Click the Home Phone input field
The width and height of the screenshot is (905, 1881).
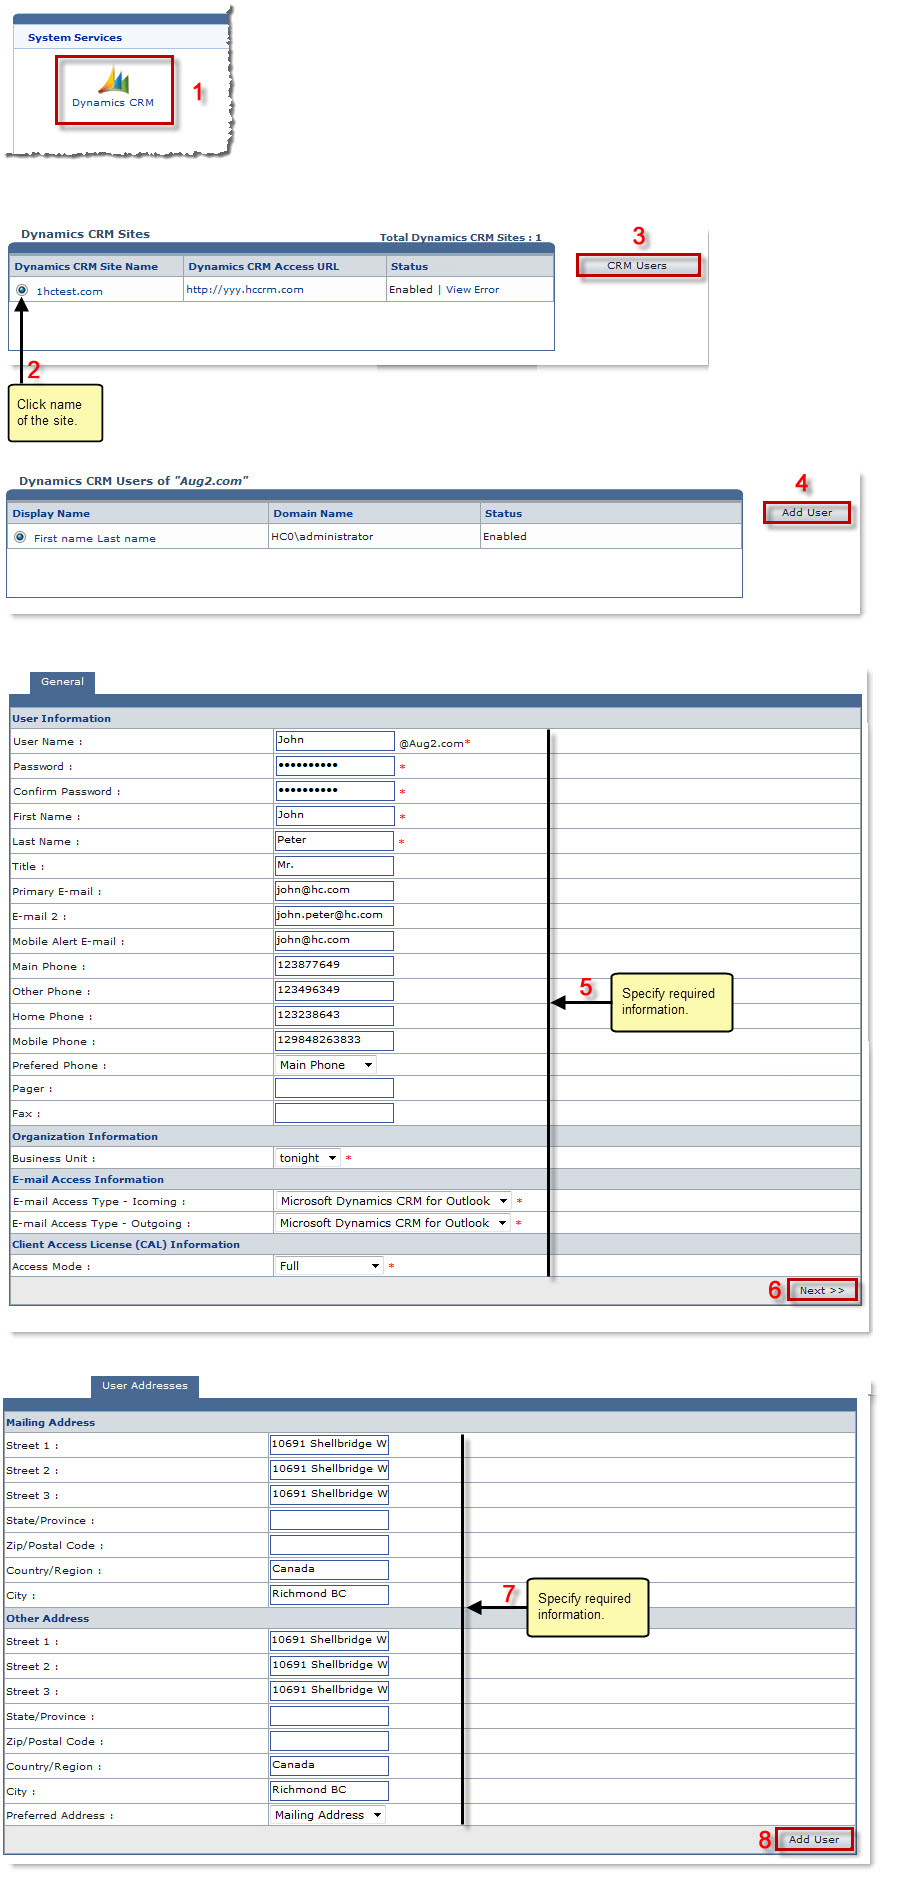click(x=334, y=1016)
